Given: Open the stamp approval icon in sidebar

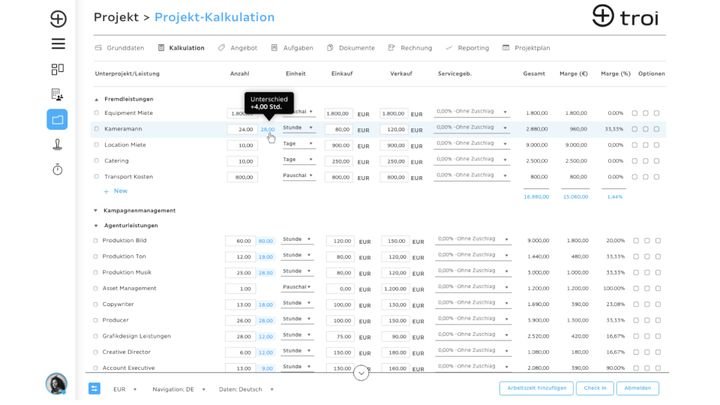Looking at the screenshot, I should click(57, 145).
